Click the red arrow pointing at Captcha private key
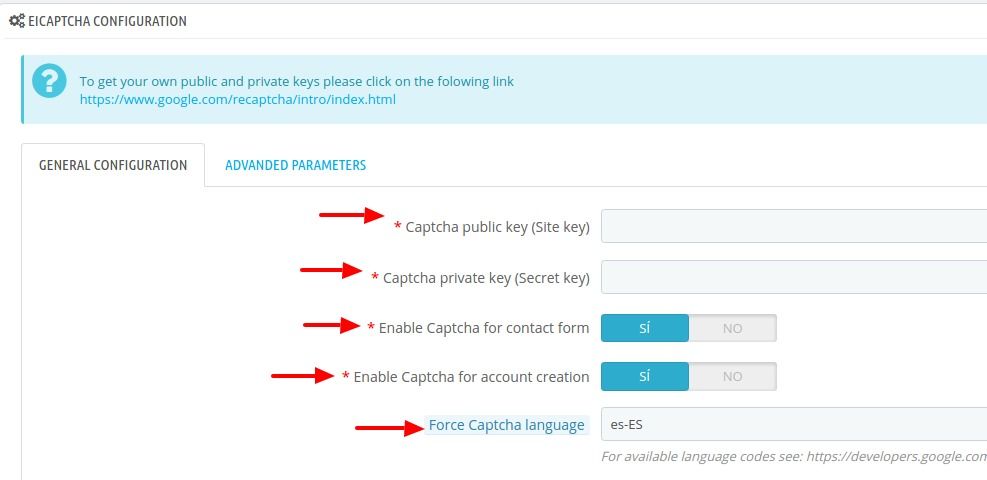 pyautogui.click(x=332, y=270)
